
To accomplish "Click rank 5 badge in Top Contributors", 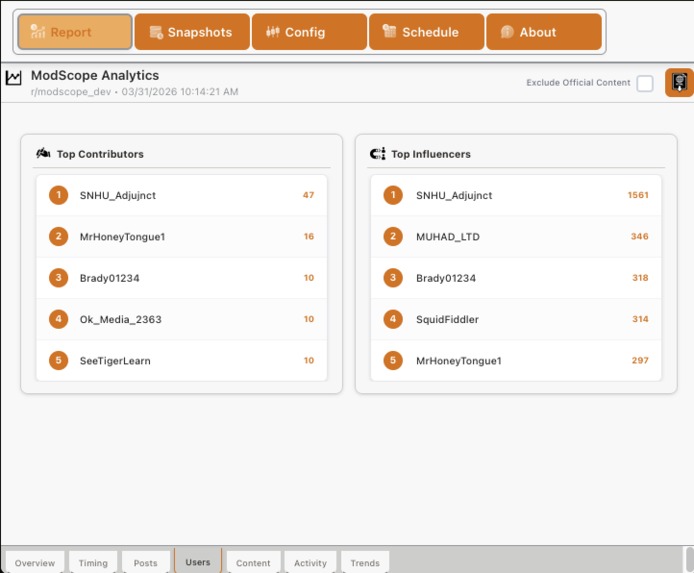I will pyautogui.click(x=58, y=360).
